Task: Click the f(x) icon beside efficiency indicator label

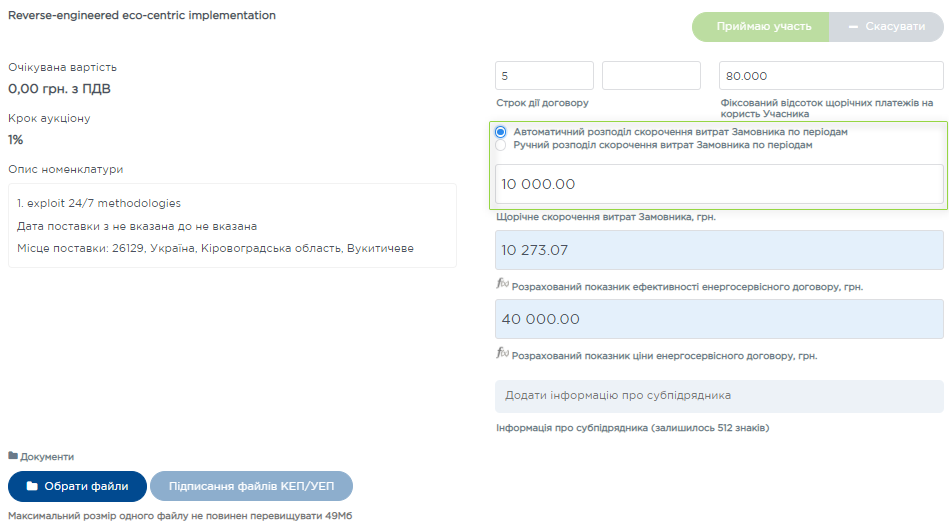Action: pyautogui.click(x=502, y=284)
